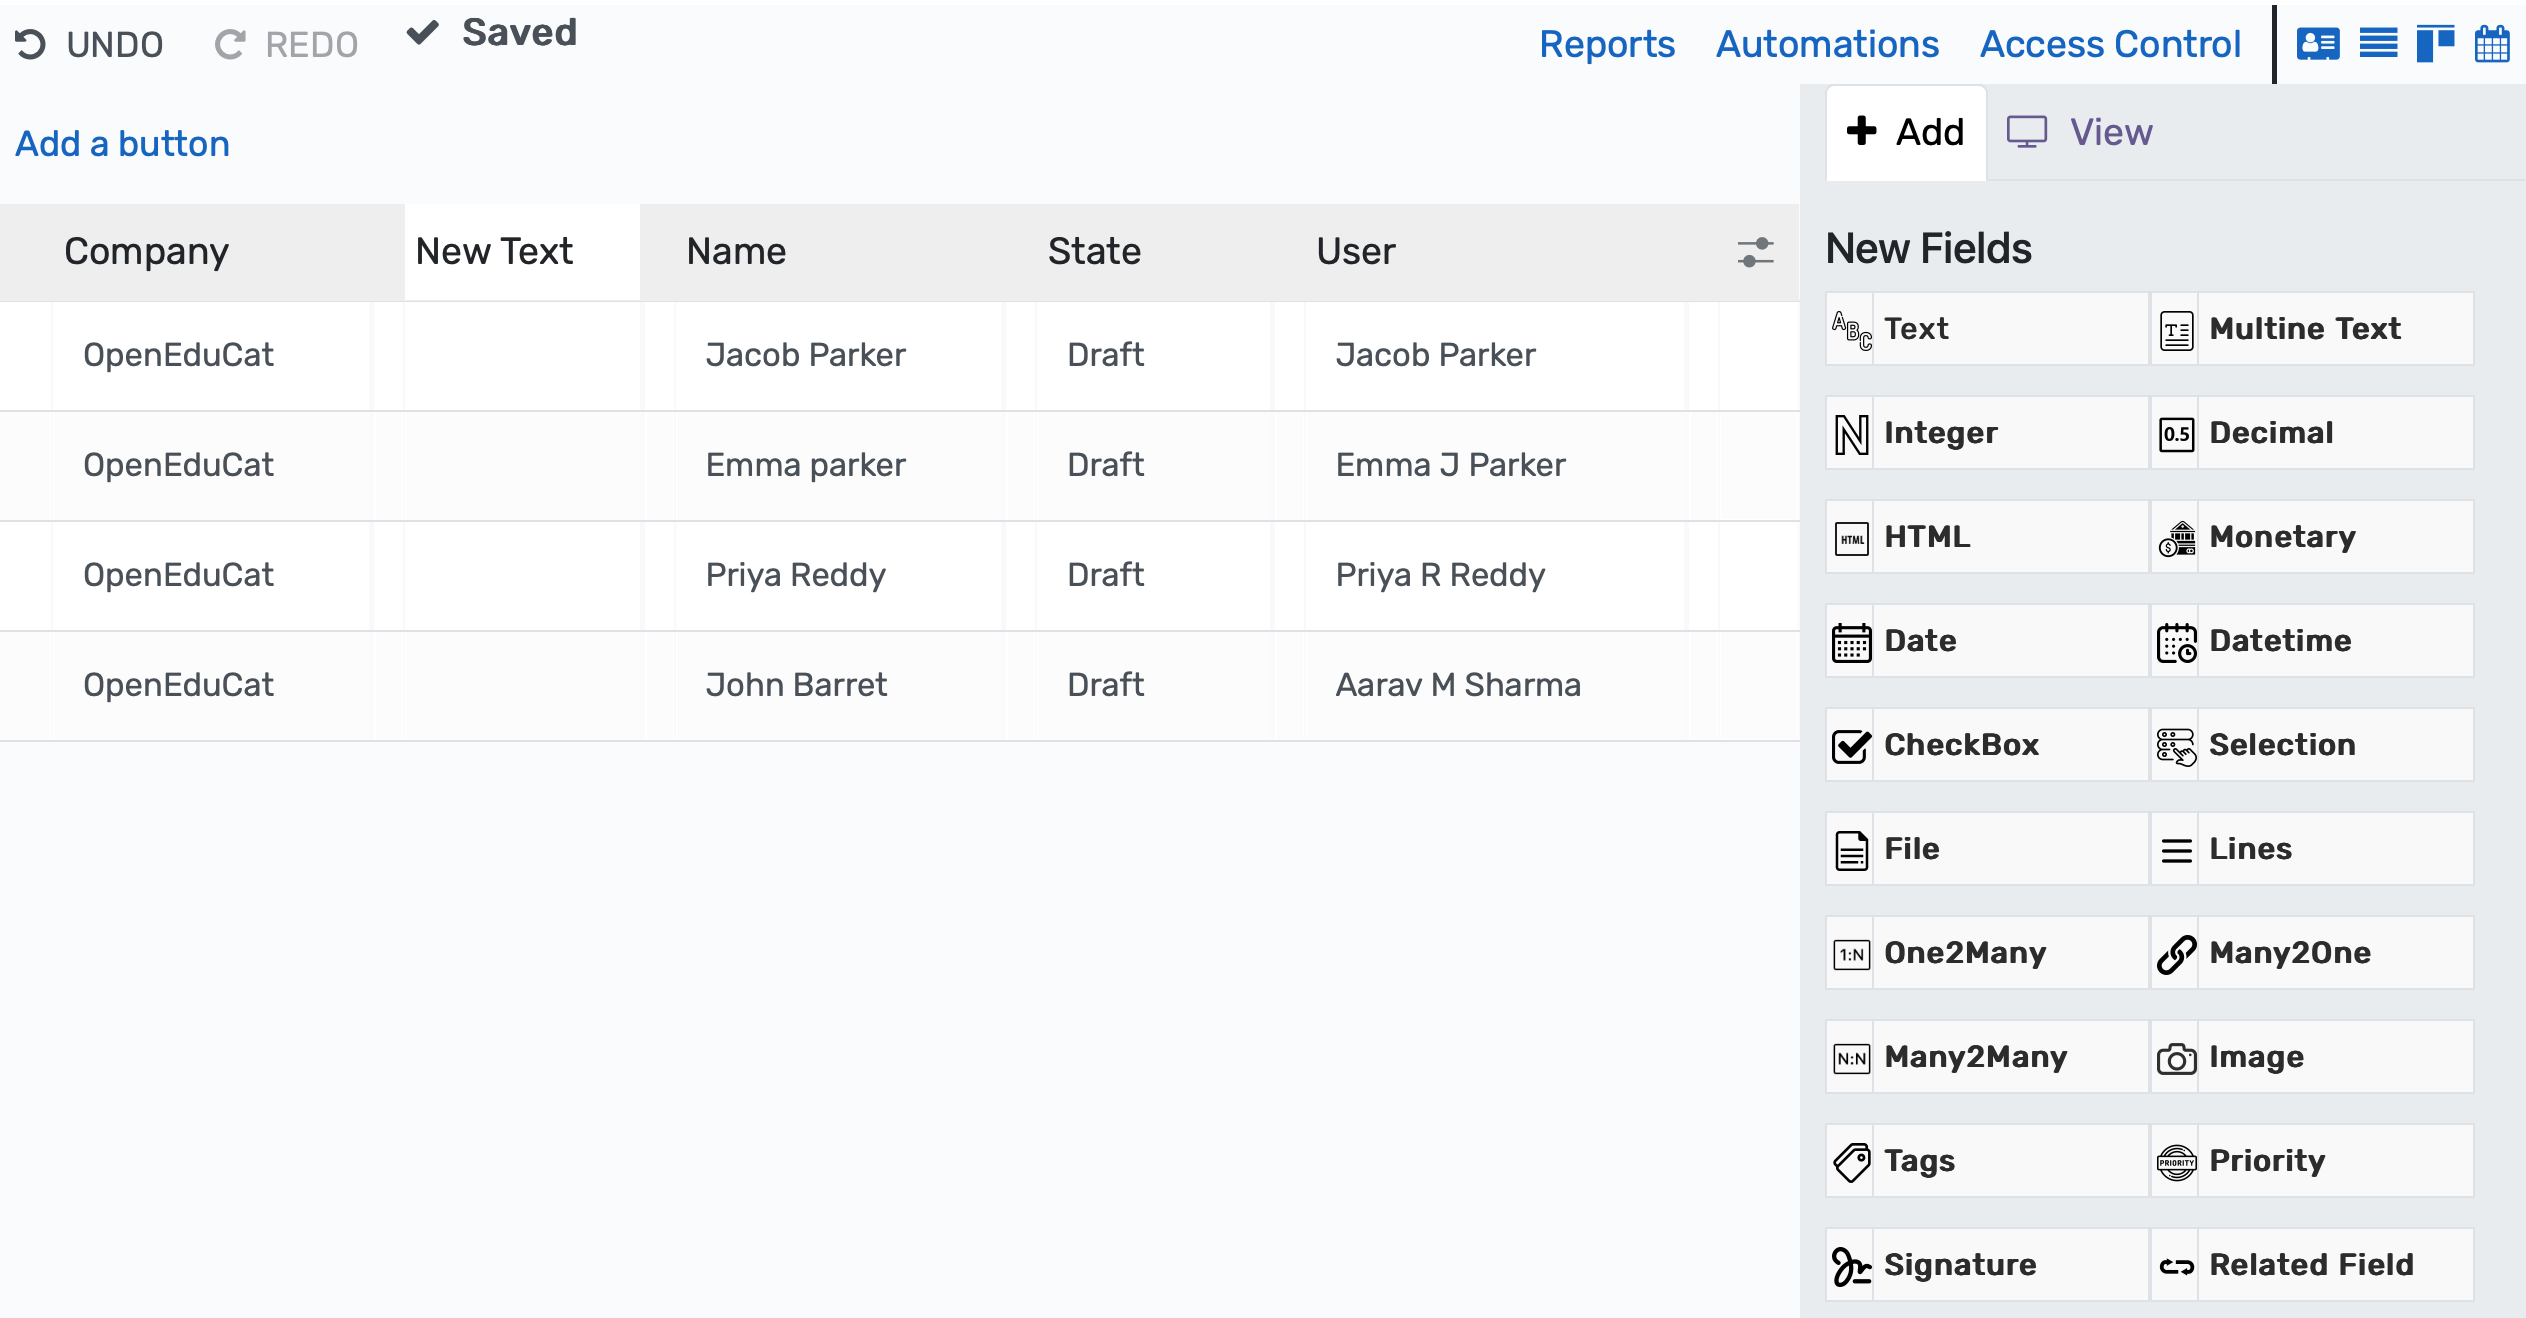Image resolution: width=2526 pixels, height=1318 pixels.
Task: Switch to the form layout view
Action: (2320, 44)
